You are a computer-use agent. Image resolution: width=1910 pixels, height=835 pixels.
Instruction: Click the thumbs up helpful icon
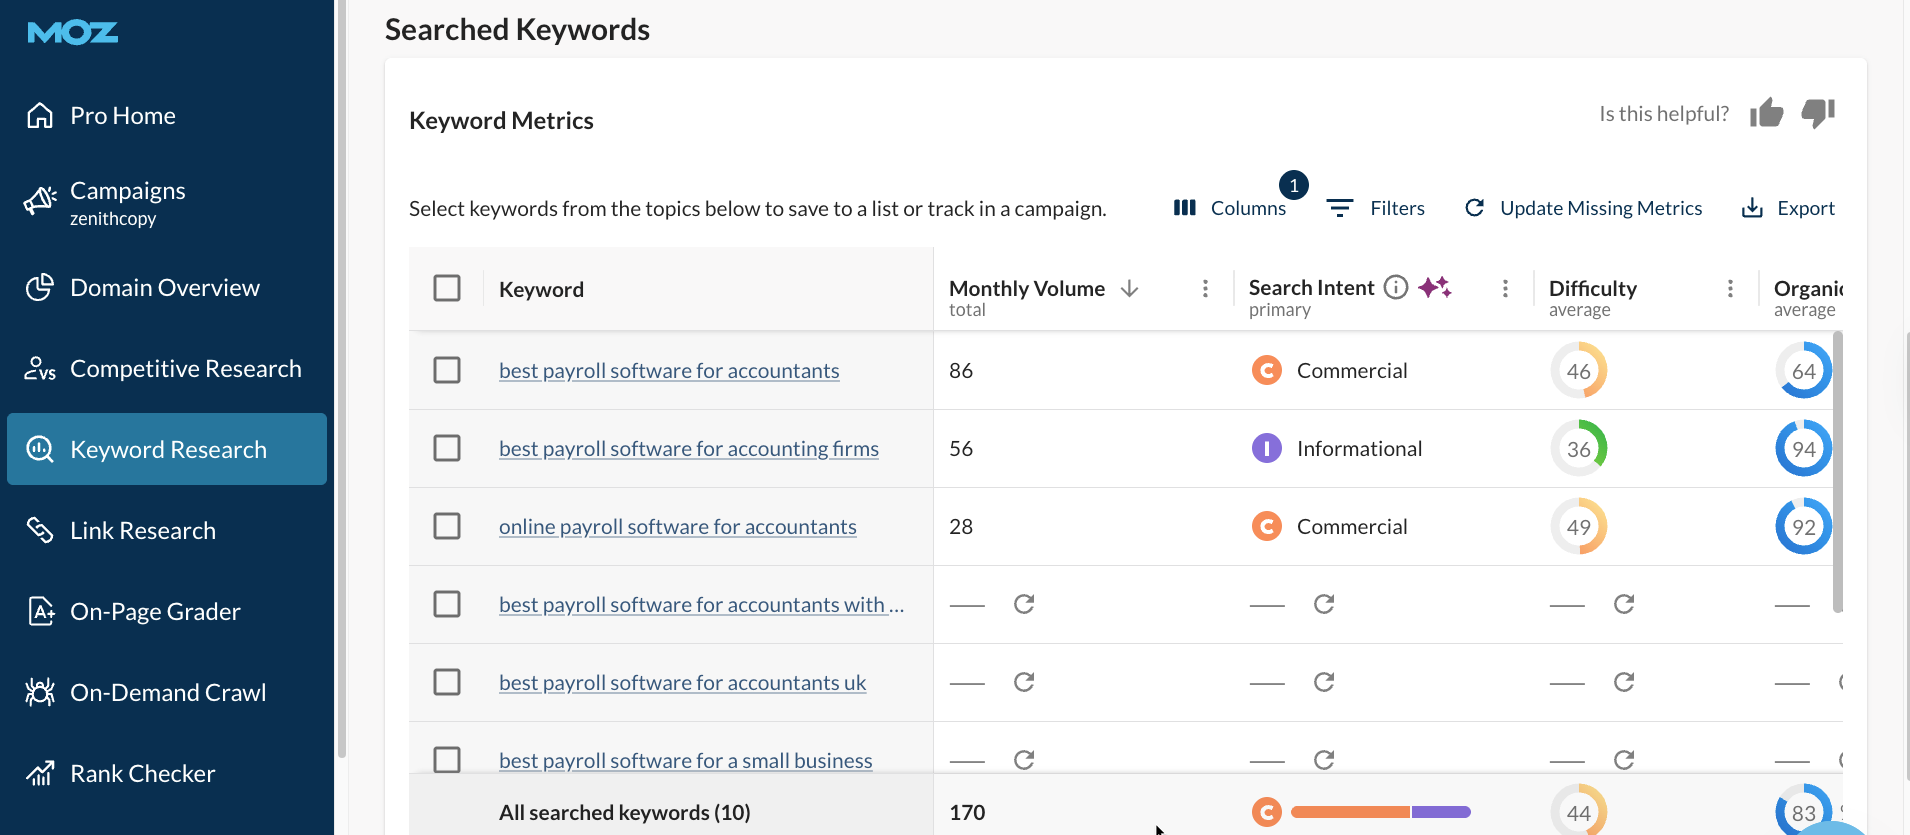click(1767, 113)
